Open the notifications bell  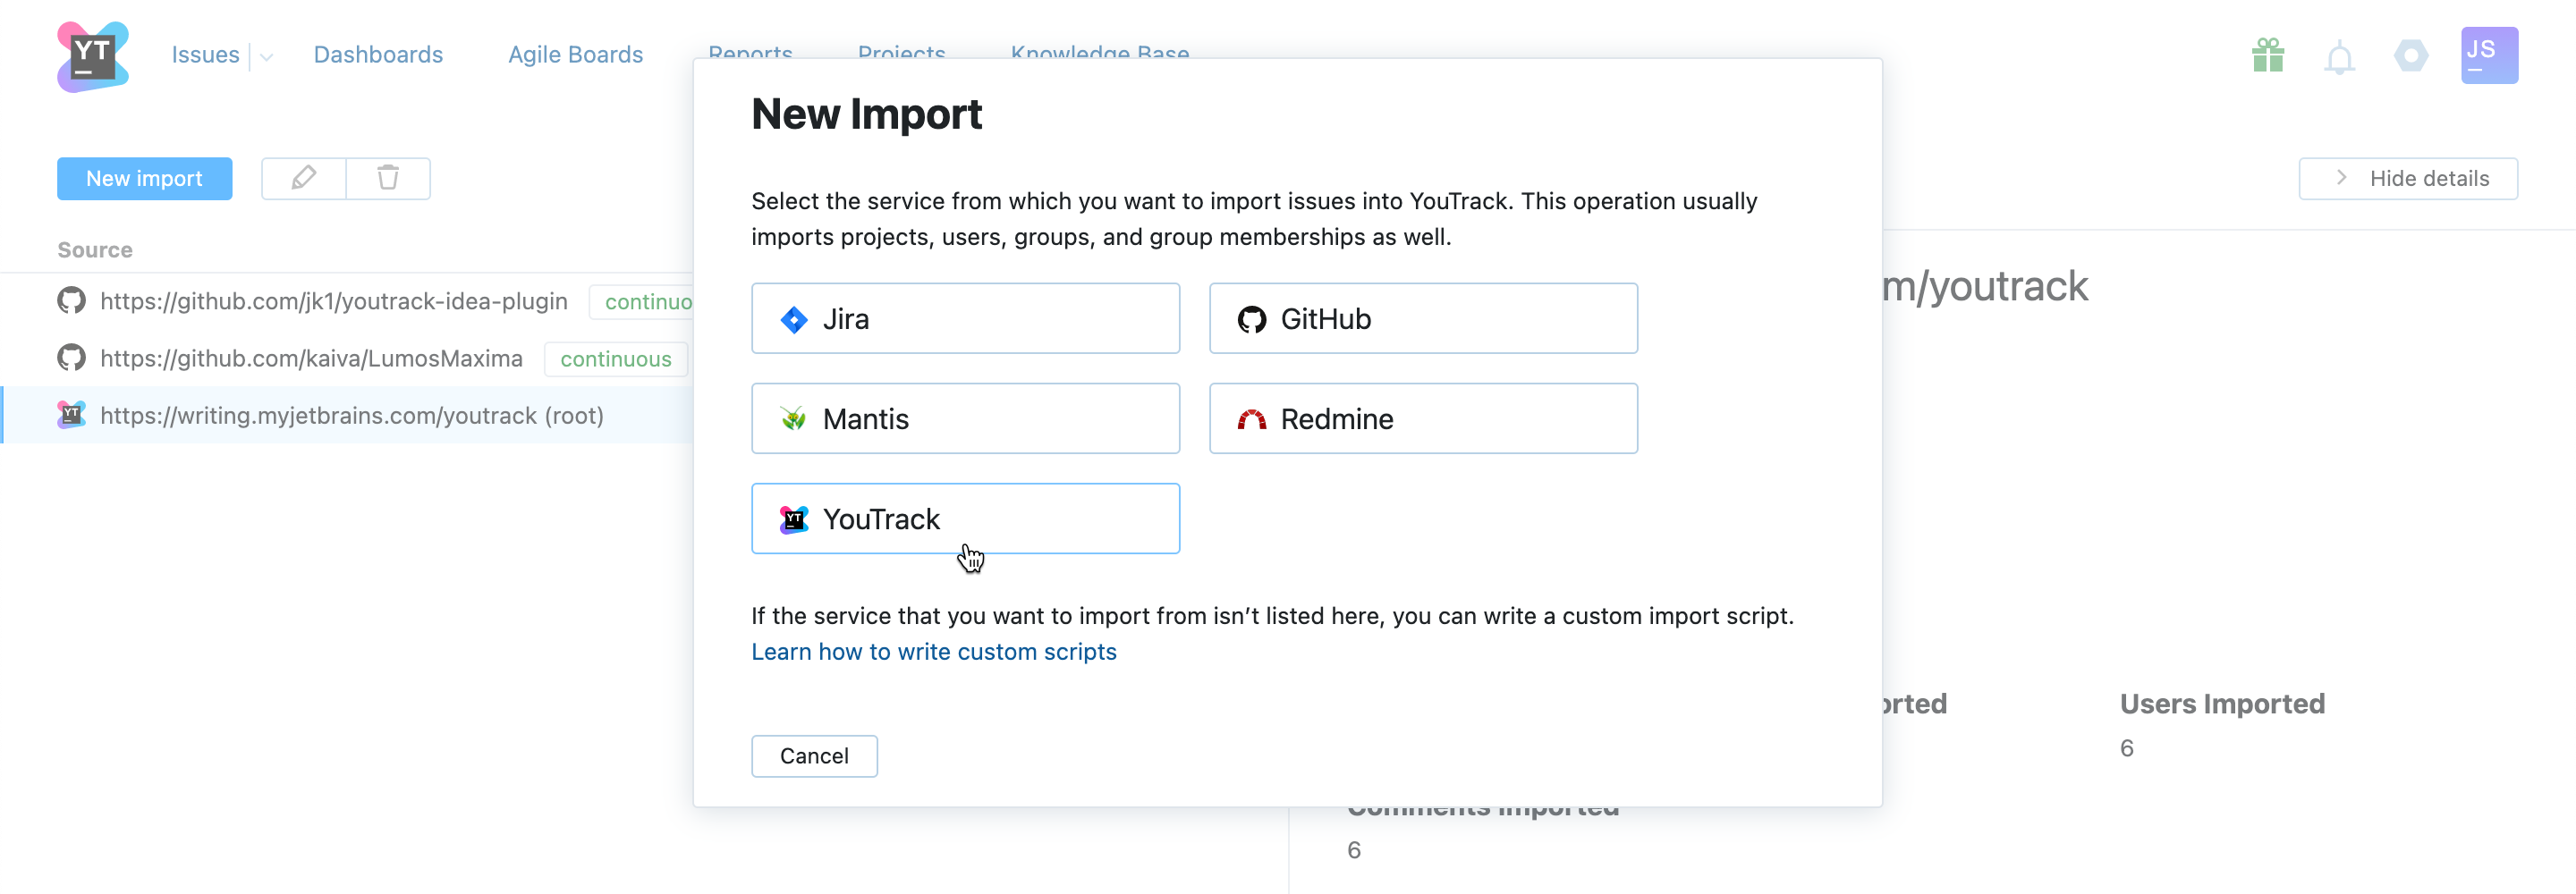(2338, 58)
